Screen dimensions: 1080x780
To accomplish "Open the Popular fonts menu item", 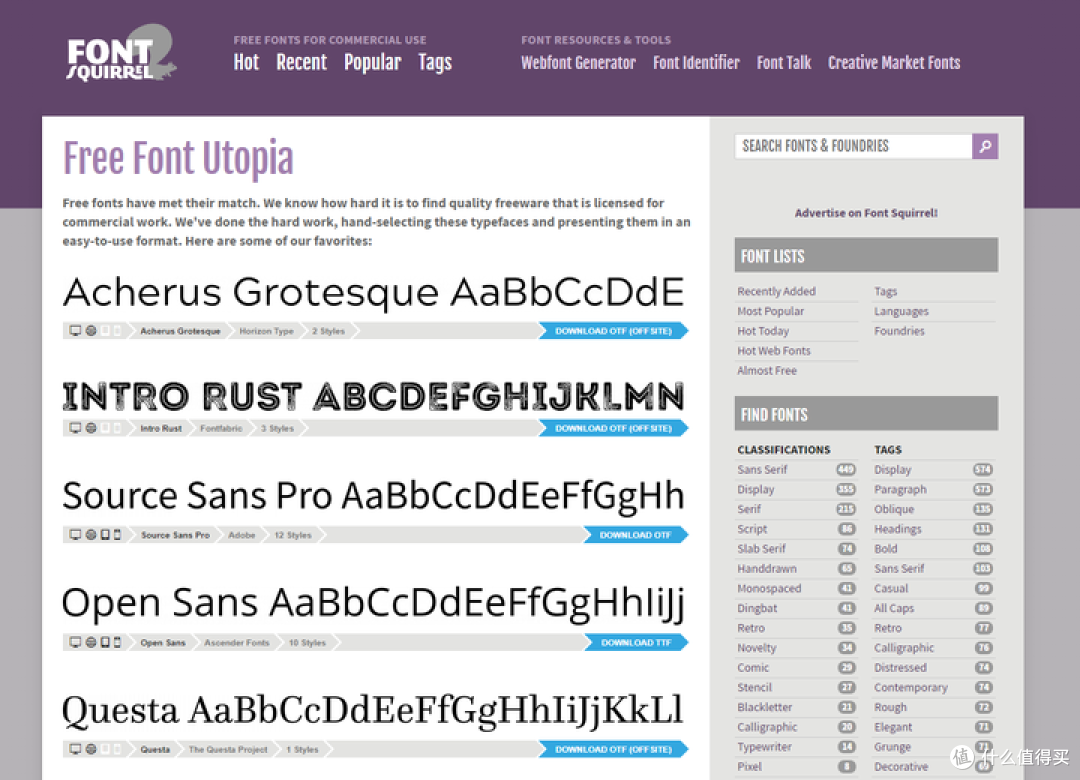I will (x=373, y=63).
